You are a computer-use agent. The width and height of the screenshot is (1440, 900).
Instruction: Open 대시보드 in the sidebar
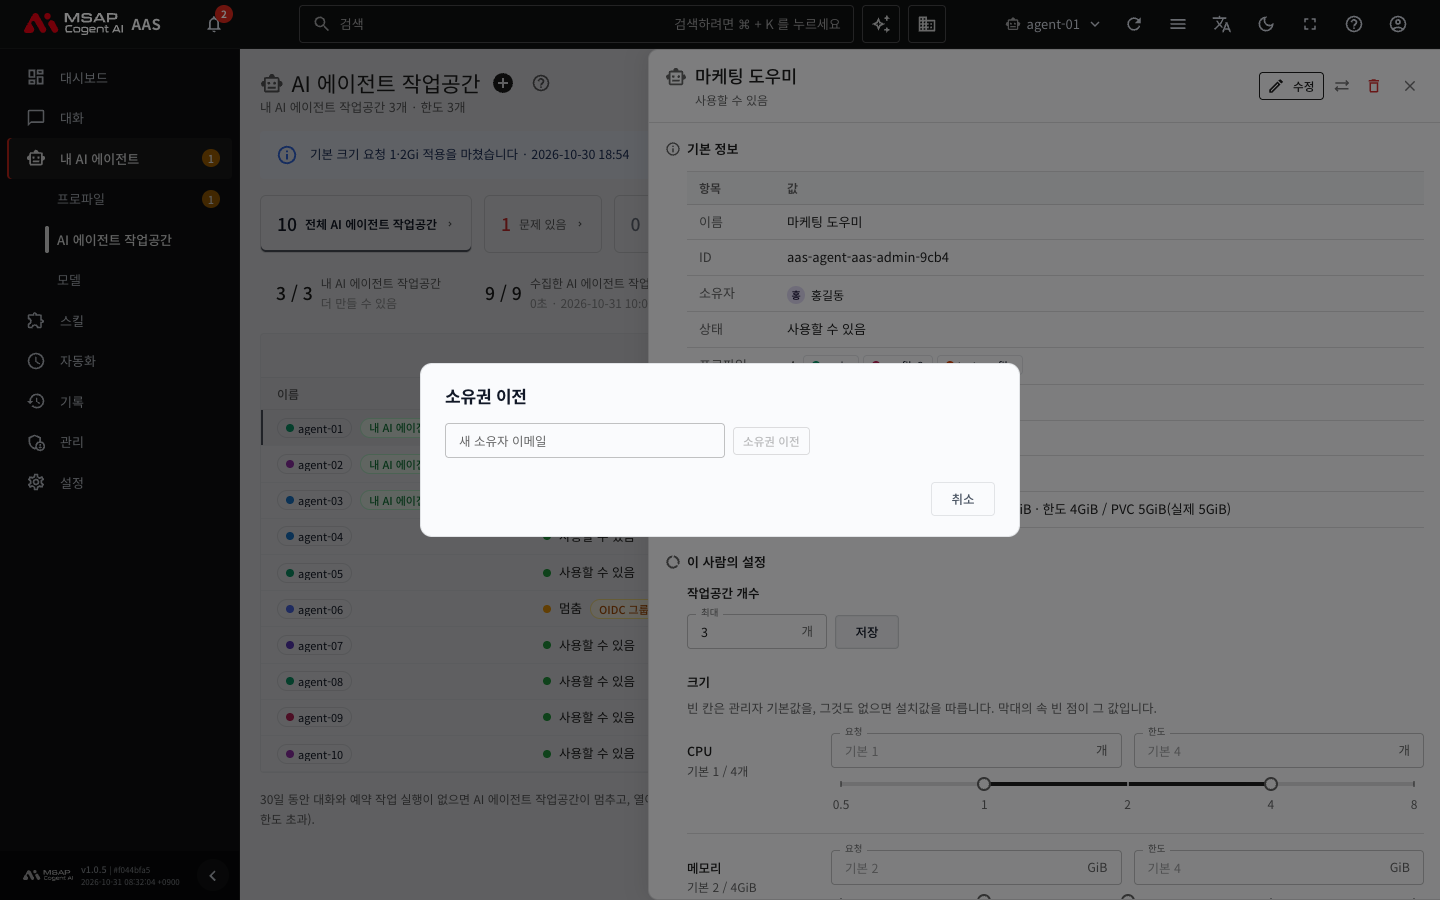[120, 78]
